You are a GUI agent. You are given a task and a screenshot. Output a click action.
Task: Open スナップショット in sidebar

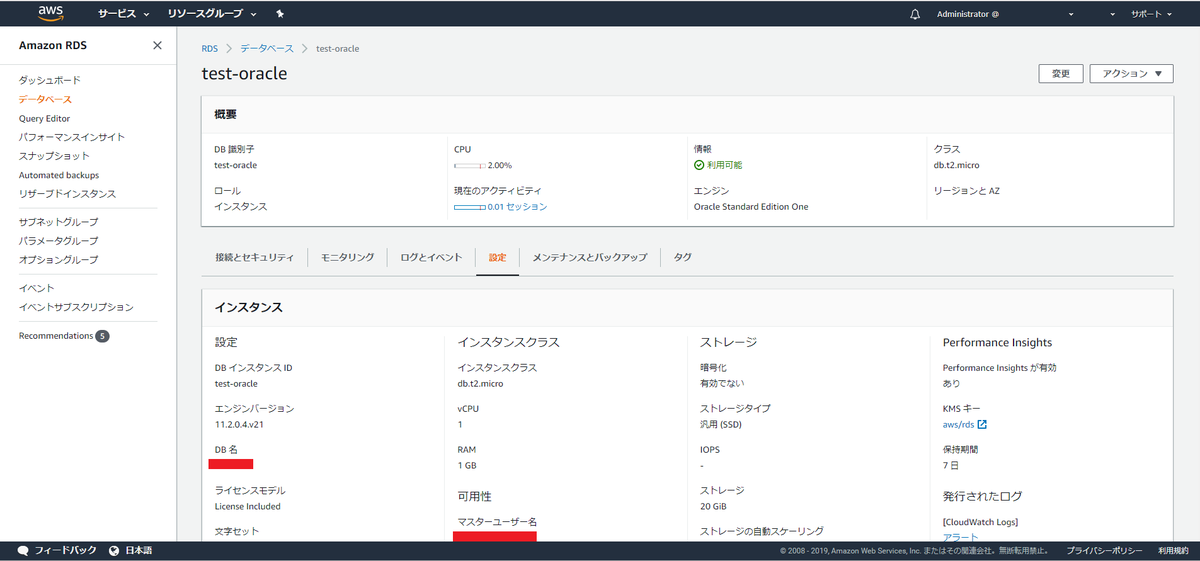pyautogui.click(x=54, y=156)
